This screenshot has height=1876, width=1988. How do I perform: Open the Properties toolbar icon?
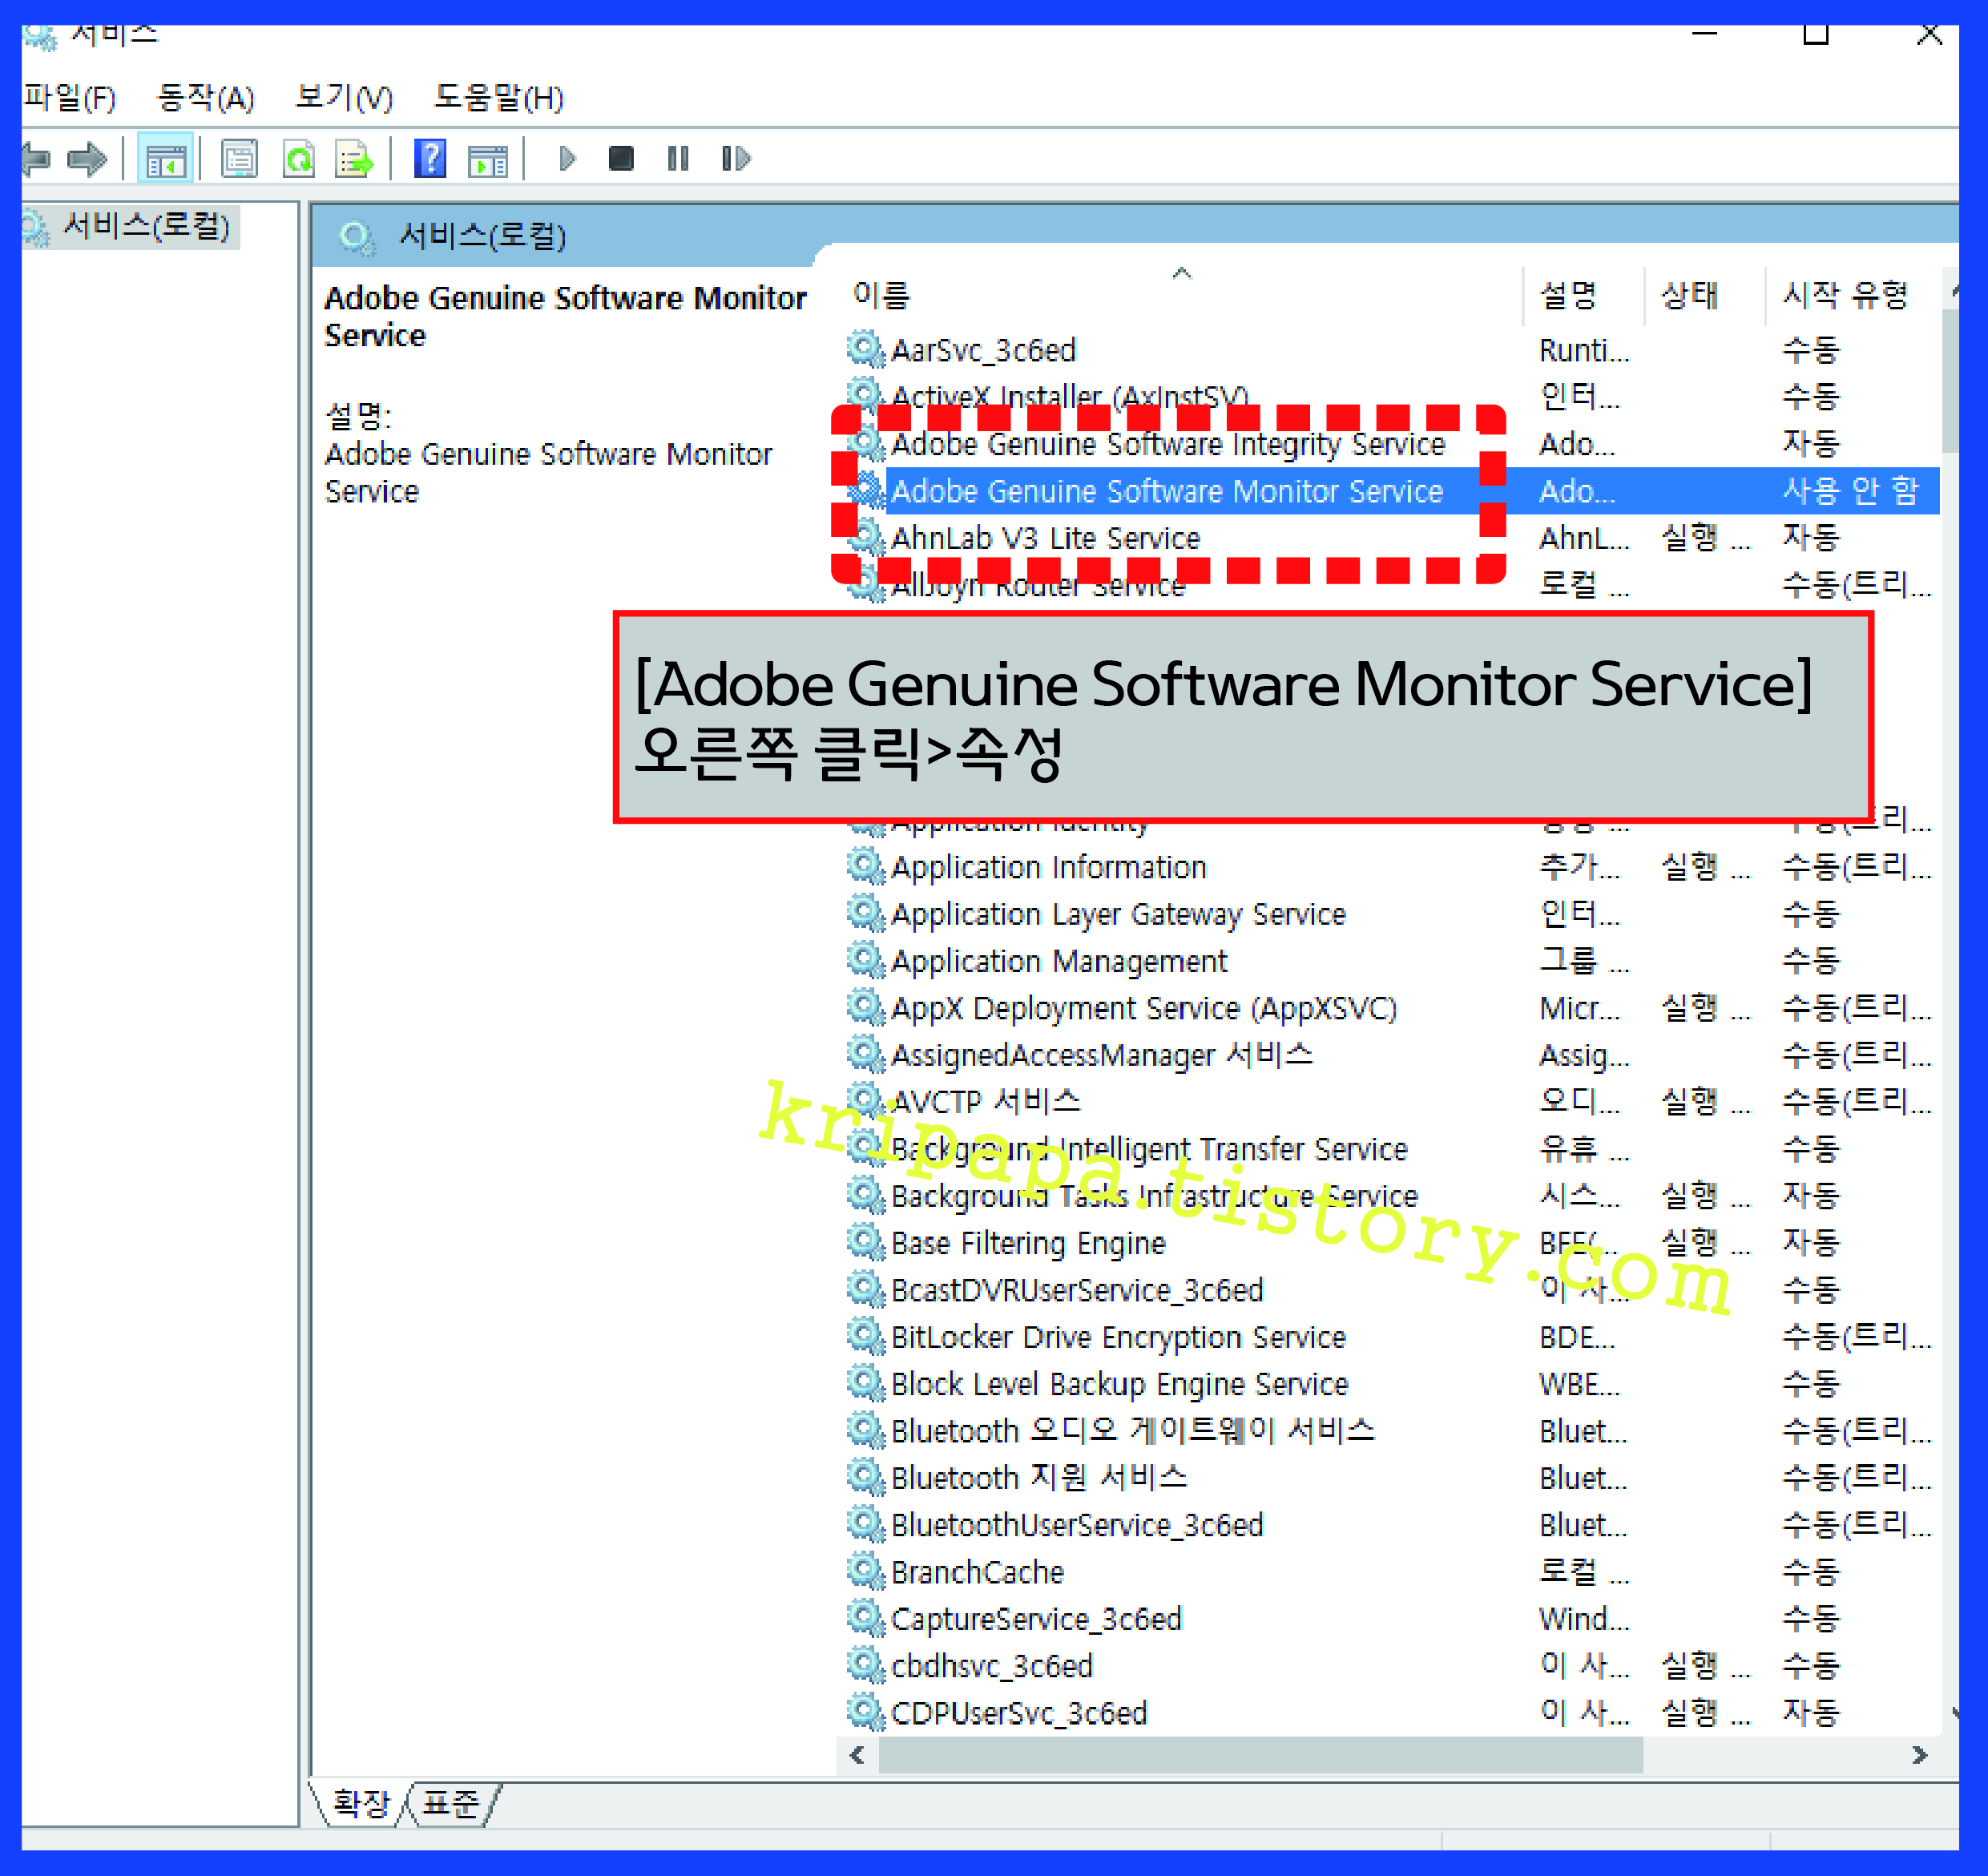pyautogui.click(x=240, y=159)
